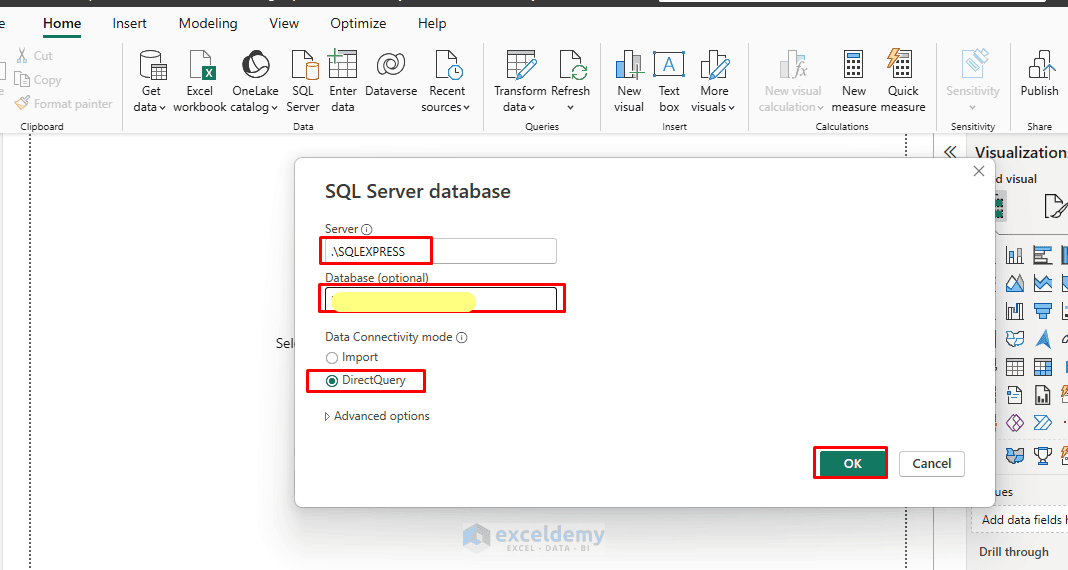Collapse the Visualizations pane with double chevron
Screen dimensions: 1068x570
point(950,152)
